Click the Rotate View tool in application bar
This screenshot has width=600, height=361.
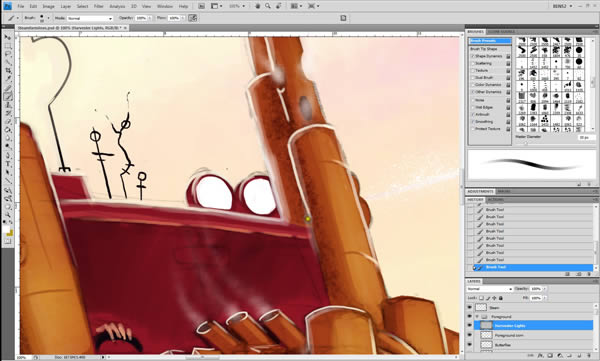point(278,6)
